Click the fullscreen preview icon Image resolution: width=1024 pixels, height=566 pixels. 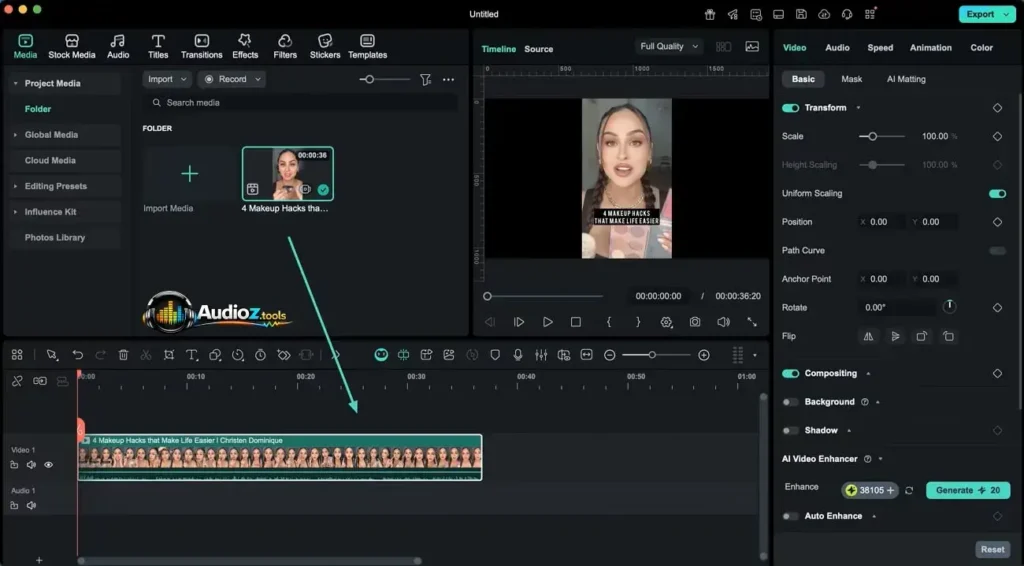click(x=752, y=322)
